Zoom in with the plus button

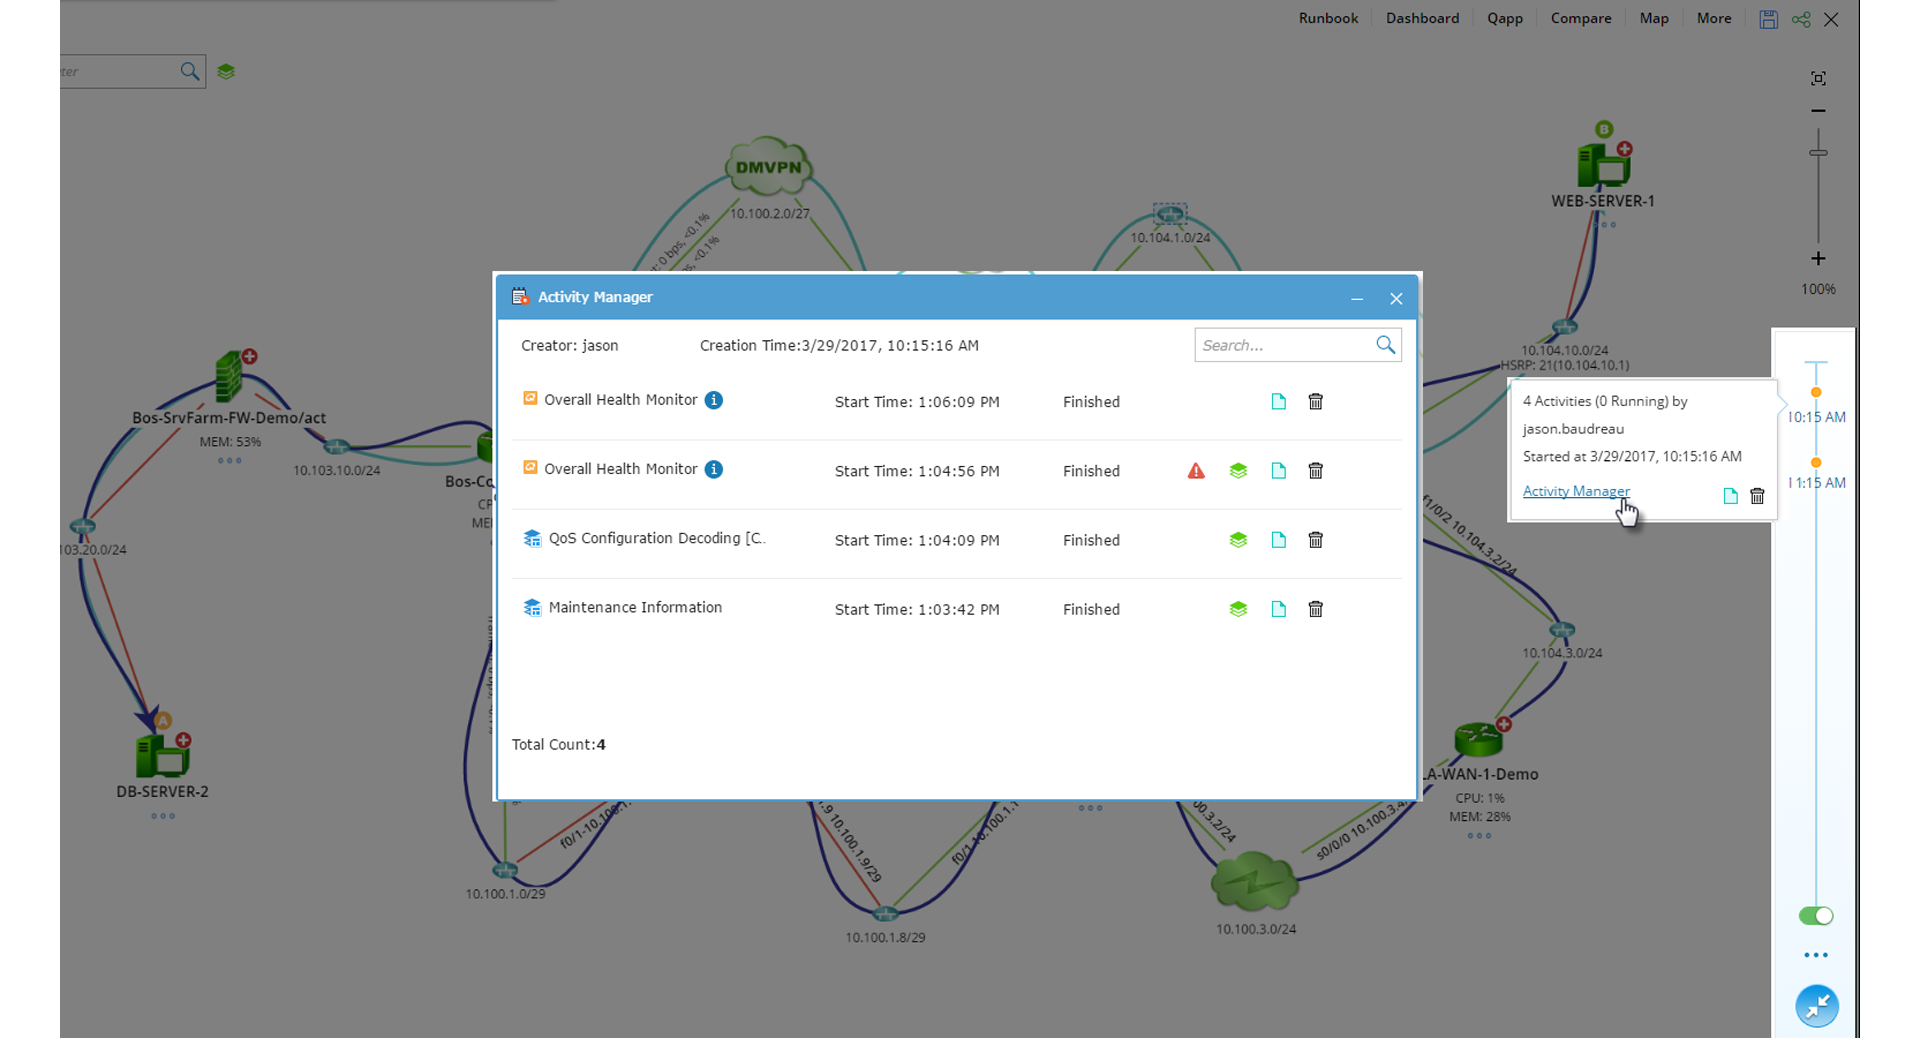(1818, 259)
